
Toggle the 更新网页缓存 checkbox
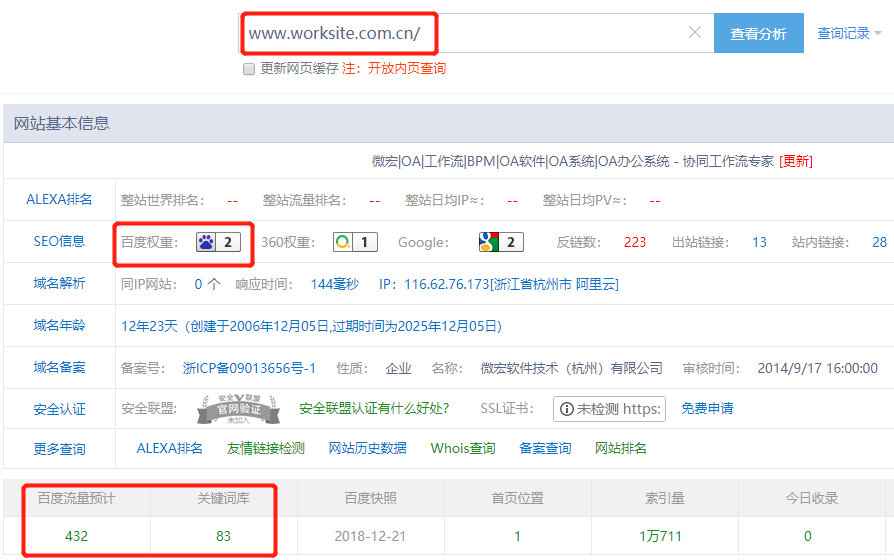tap(249, 69)
